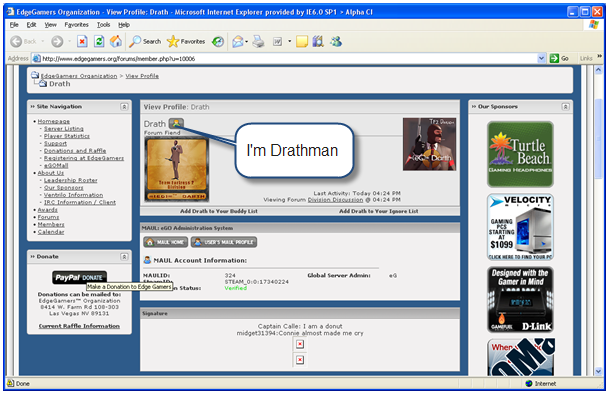Collapse the Site Navigation panel

point(124,106)
